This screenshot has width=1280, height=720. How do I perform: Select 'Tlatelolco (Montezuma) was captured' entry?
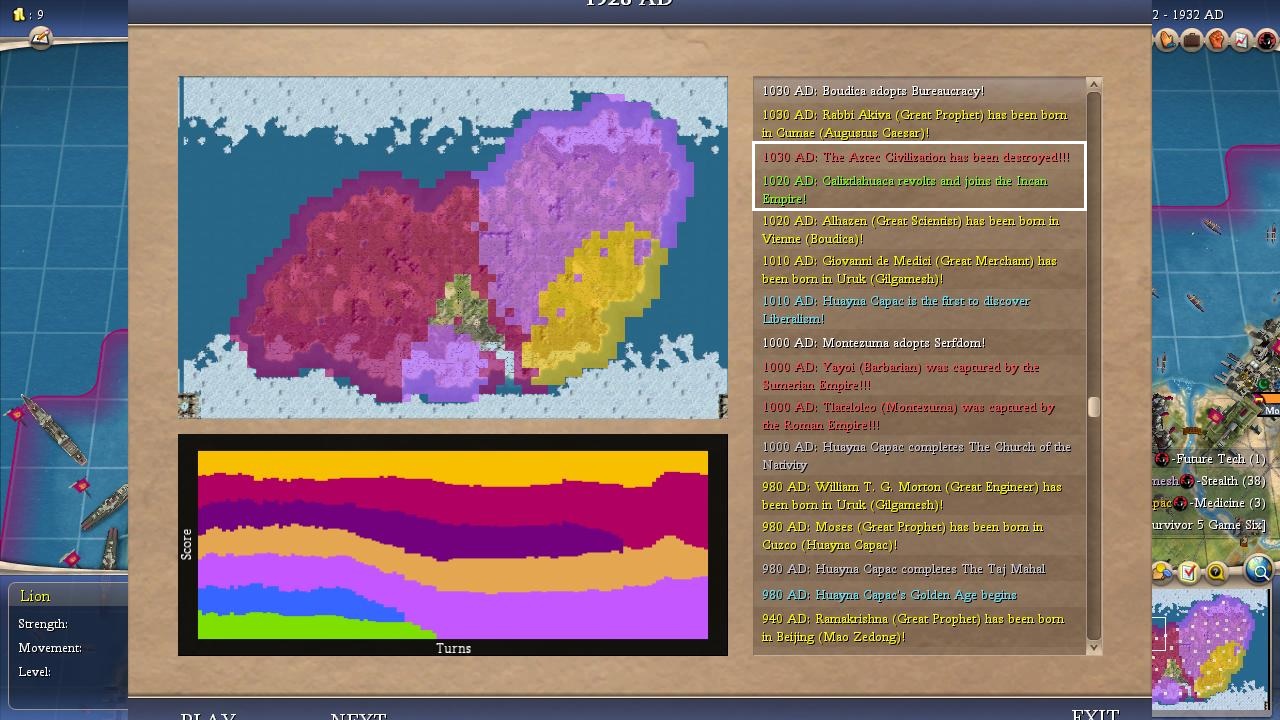(919, 416)
